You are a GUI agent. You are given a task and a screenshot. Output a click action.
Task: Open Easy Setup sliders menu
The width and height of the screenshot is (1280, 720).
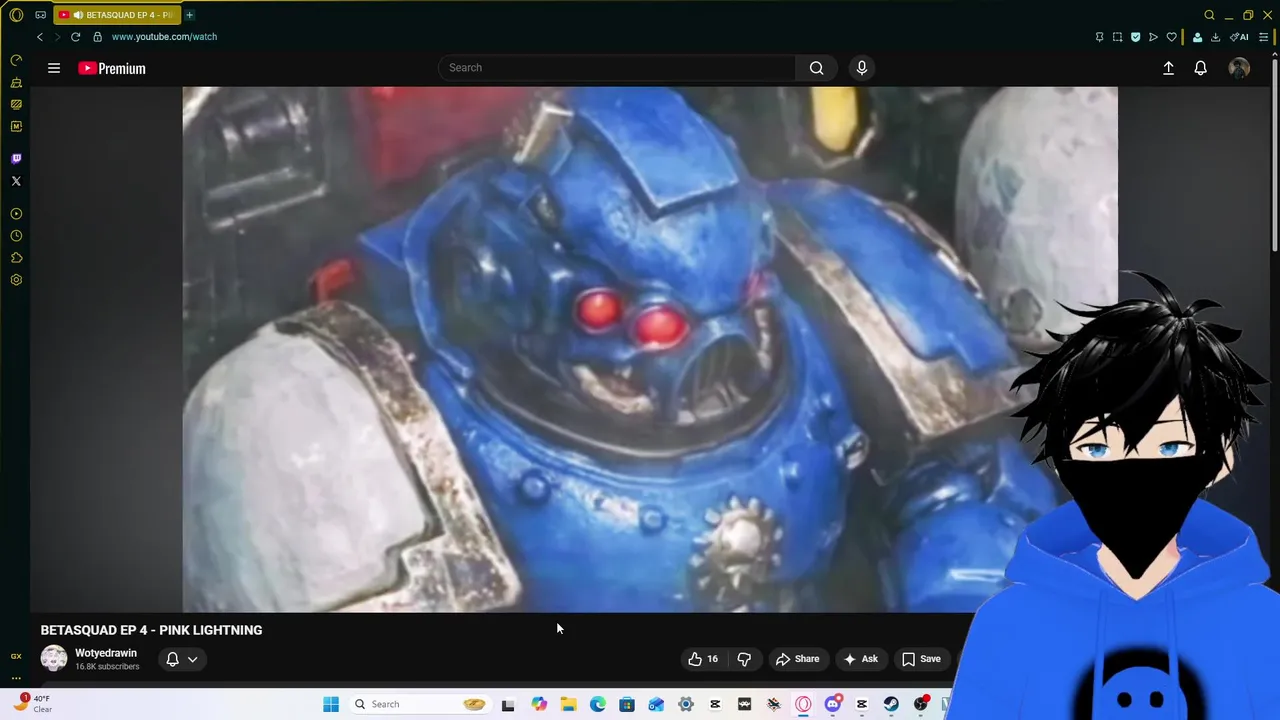point(1263,37)
